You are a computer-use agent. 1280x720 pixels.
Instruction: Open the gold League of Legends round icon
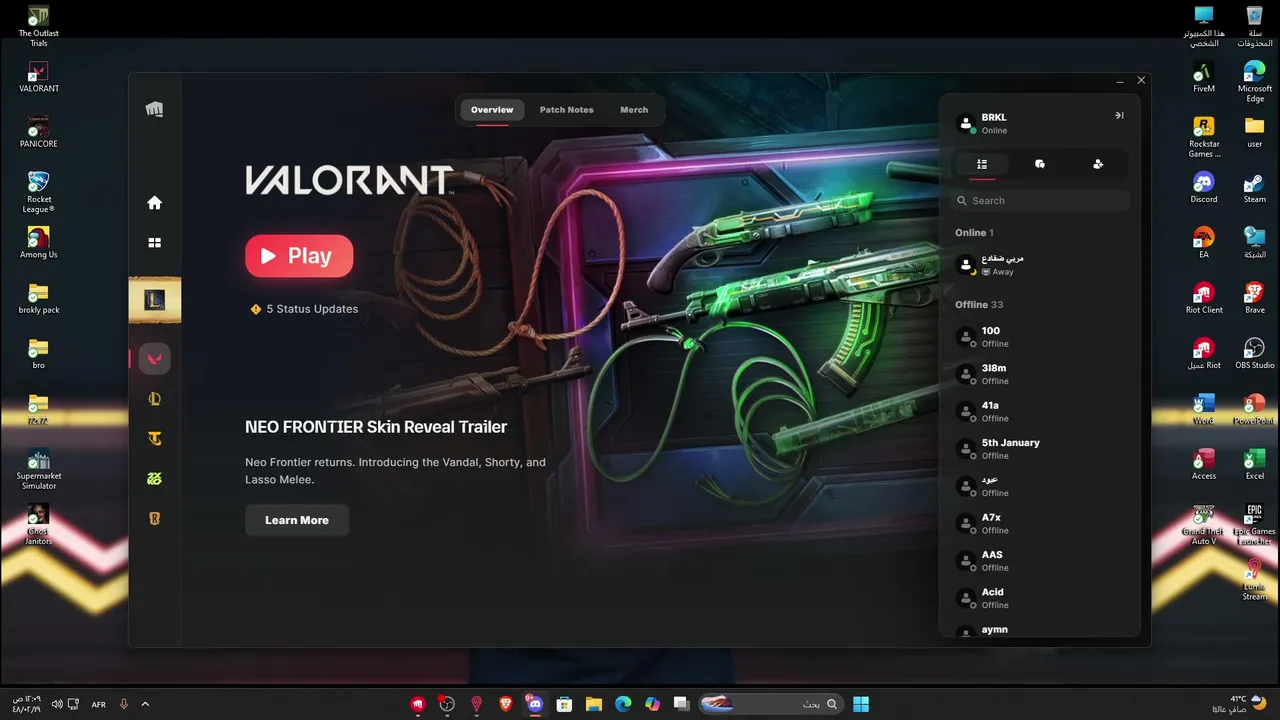point(154,399)
